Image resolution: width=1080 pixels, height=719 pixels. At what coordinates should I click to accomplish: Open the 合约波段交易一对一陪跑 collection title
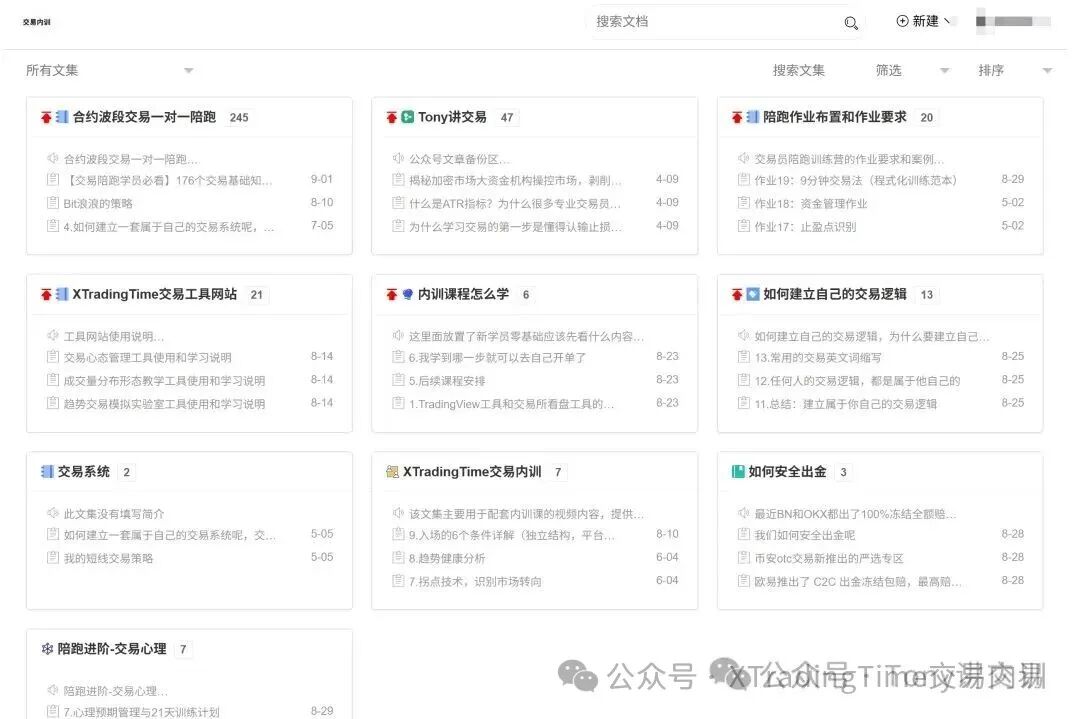(x=145, y=117)
